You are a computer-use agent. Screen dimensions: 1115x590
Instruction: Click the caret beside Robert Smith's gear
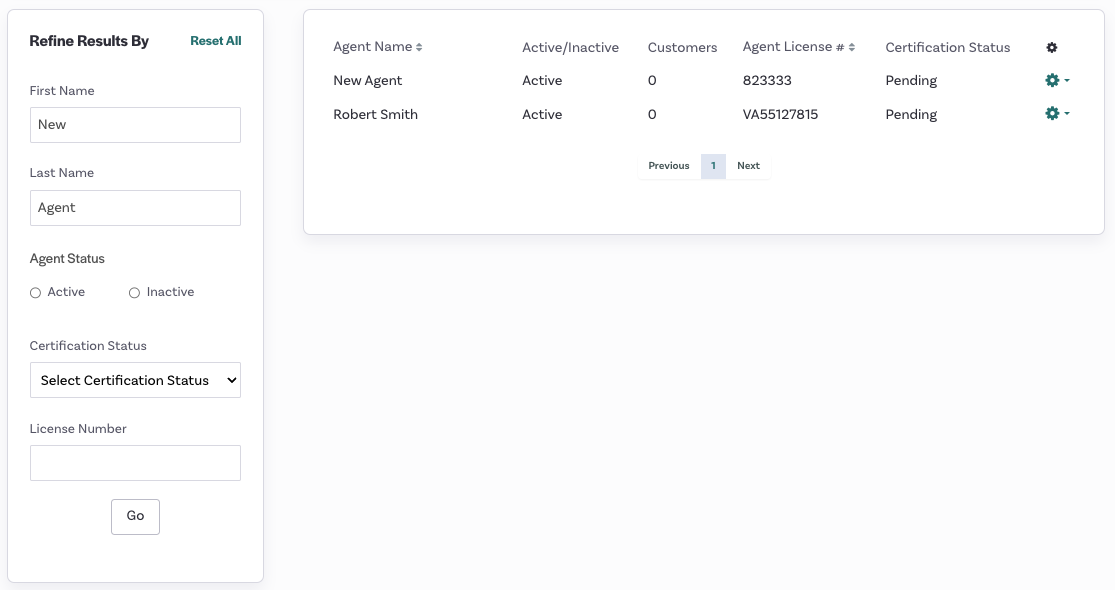pyautogui.click(x=1067, y=114)
